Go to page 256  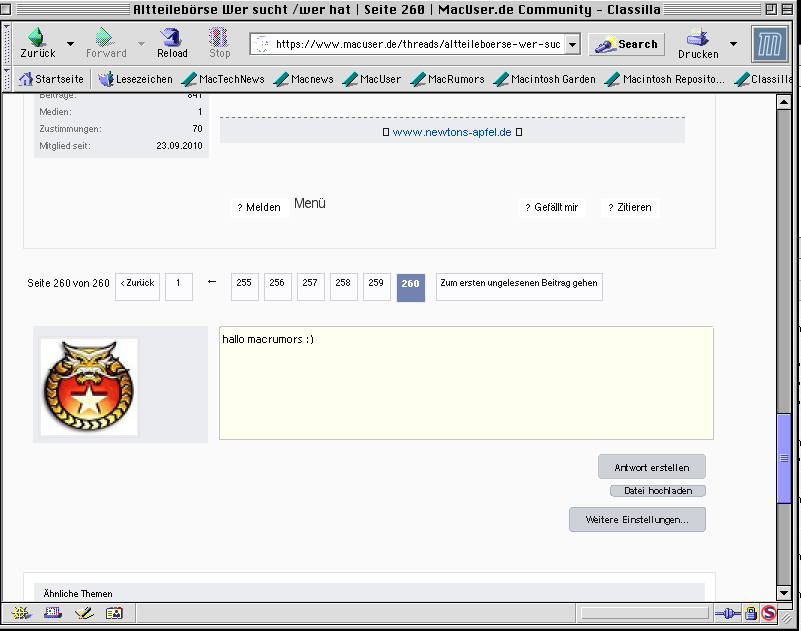[x=277, y=287]
